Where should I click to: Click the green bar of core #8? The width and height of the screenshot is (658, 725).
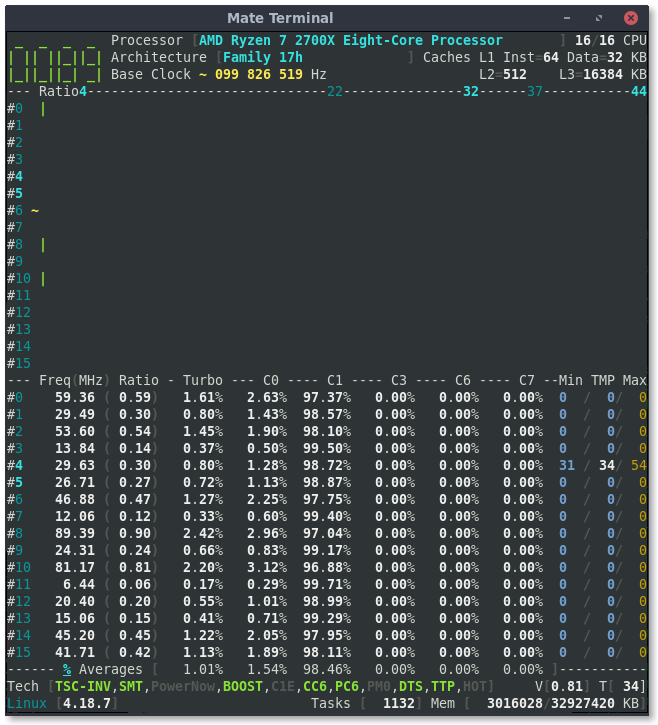pos(43,245)
